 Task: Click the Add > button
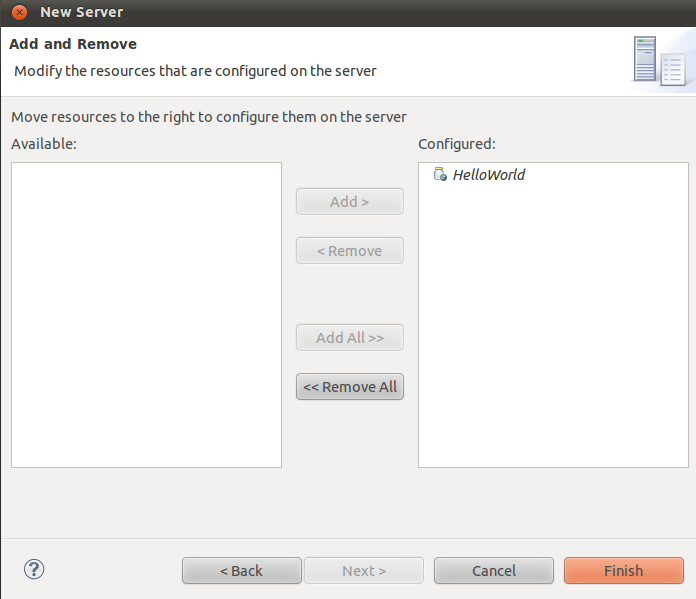(349, 202)
